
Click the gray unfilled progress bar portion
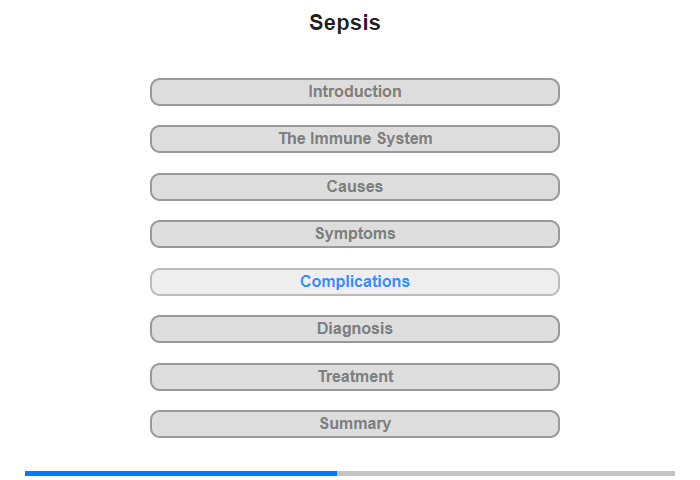(x=505, y=473)
